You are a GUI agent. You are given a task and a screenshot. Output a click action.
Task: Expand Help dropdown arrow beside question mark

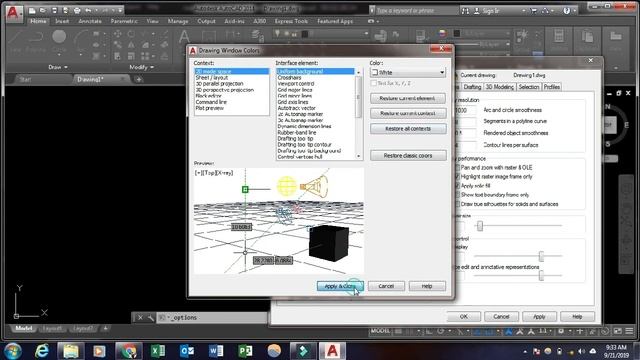click(574, 11)
